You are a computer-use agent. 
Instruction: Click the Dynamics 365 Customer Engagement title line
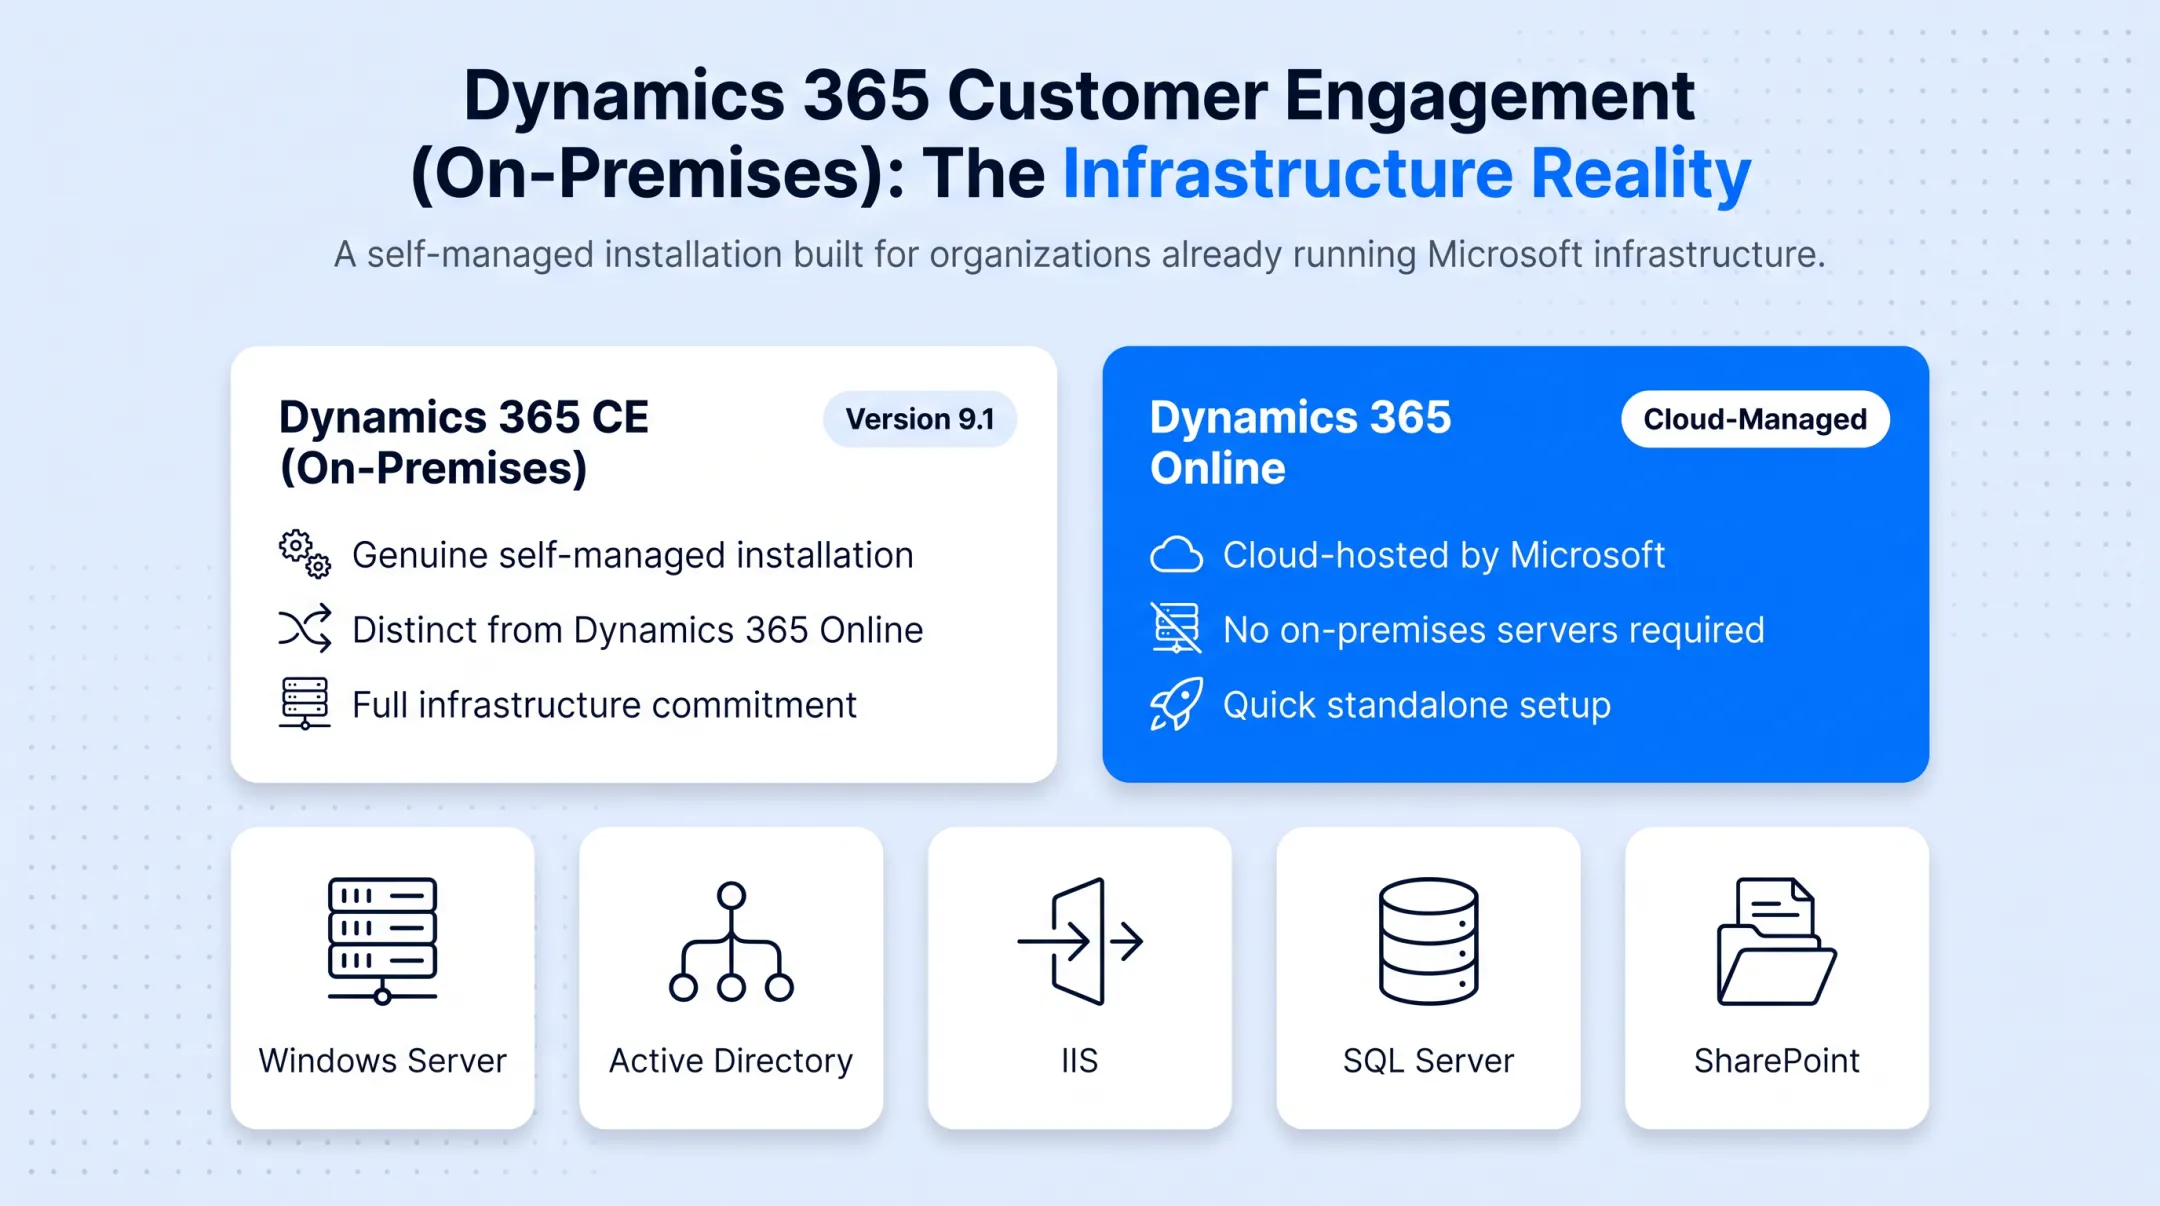pos(1079,96)
